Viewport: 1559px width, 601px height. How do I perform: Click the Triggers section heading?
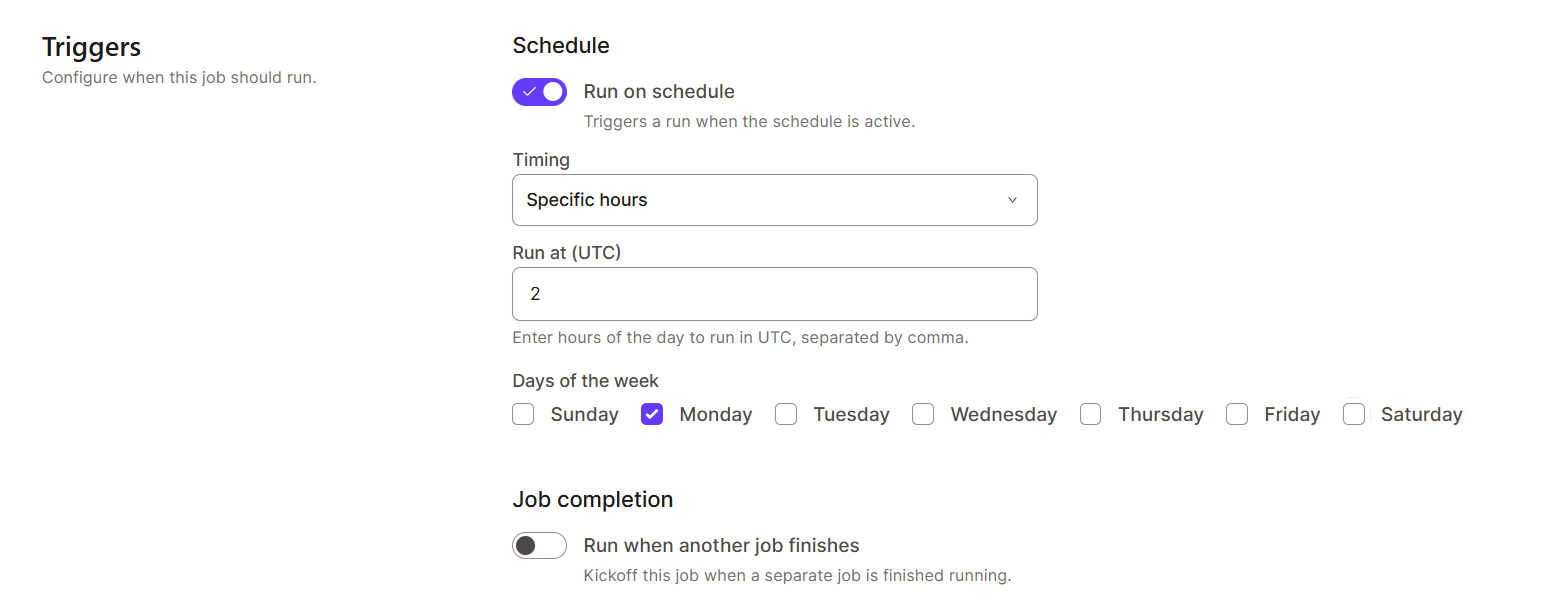(91, 46)
